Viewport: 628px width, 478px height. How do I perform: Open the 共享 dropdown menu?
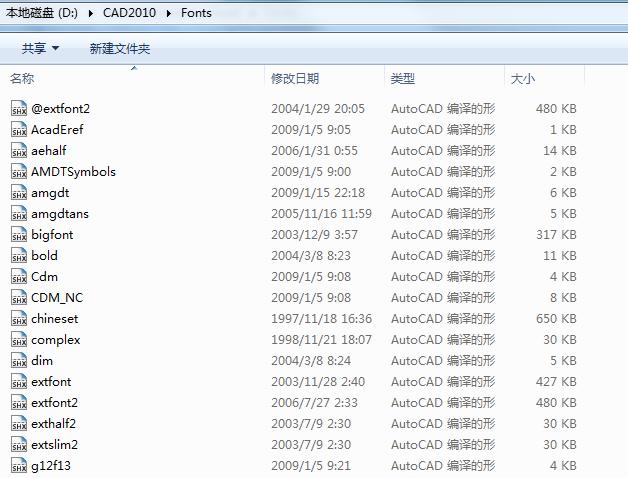[x=40, y=48]
